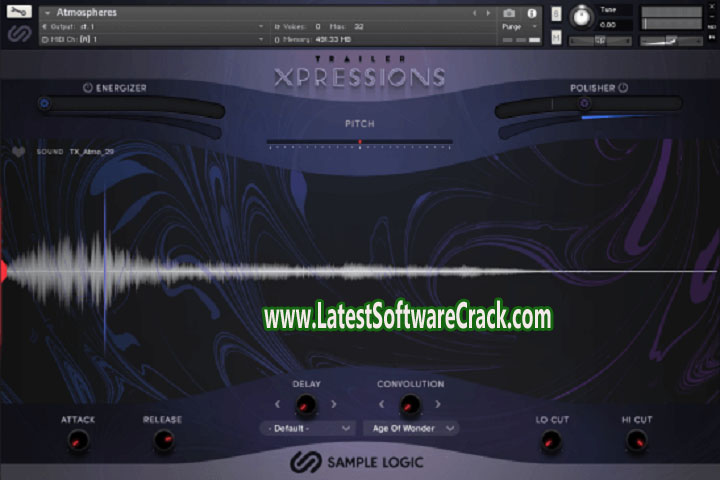The height and width of the screenshot is (480, 720).
Task: Click the Lo Cut knob
Action: point(551,441)
